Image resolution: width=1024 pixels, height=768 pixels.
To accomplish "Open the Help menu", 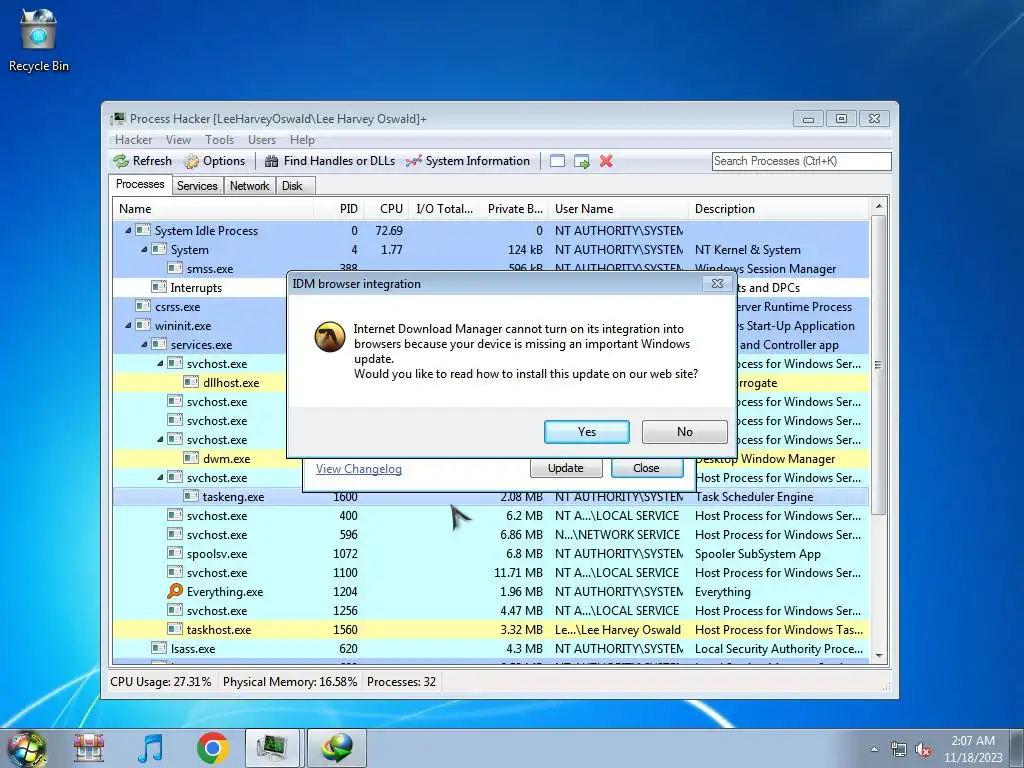I will pyautogui.click(x=302, y=140).
